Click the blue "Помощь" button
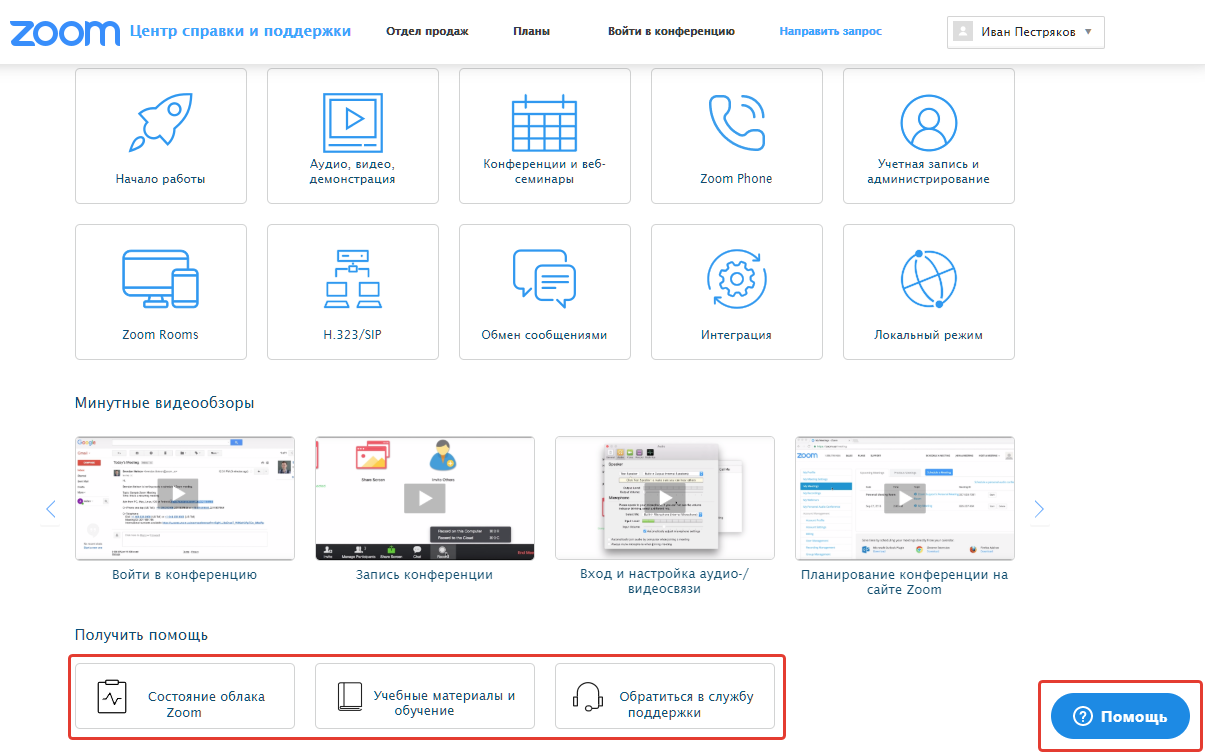 click(x=1119, y=716)
